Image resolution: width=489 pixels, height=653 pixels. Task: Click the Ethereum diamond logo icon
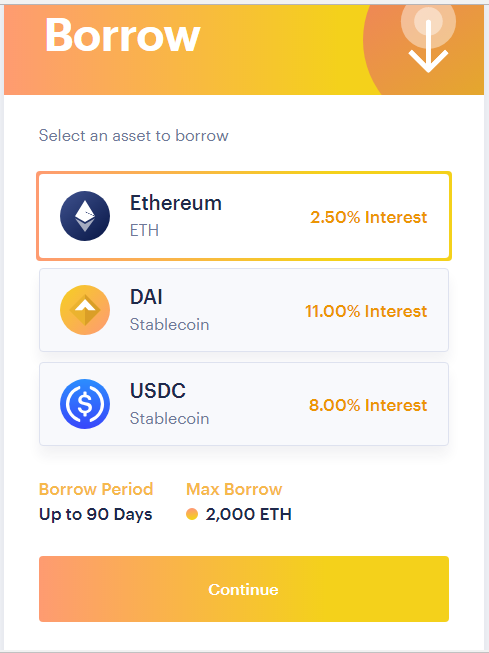click(x=85, y=216)
